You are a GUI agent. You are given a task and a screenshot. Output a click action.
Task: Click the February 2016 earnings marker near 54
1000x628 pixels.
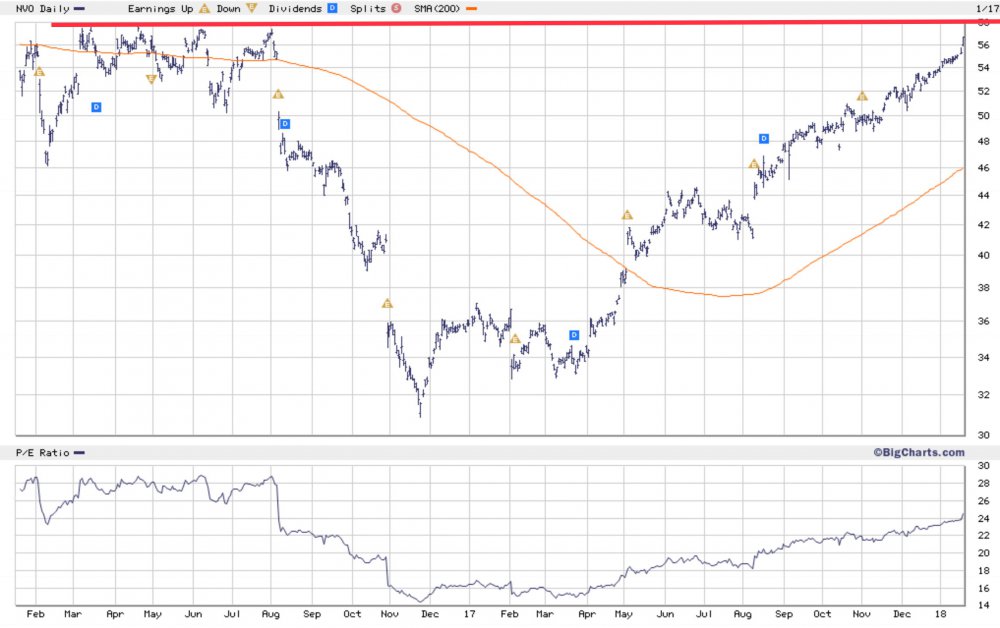click(x=39, y=72)
